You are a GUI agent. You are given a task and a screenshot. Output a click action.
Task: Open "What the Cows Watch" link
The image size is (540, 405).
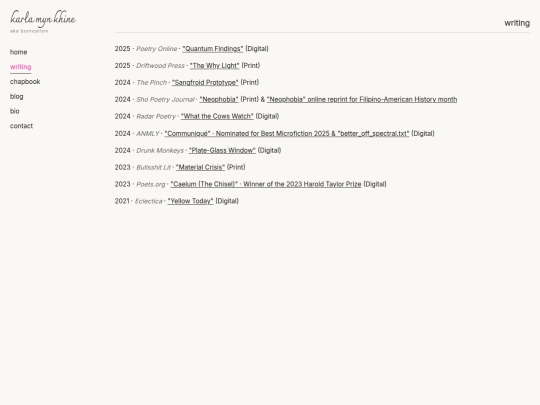217,116
